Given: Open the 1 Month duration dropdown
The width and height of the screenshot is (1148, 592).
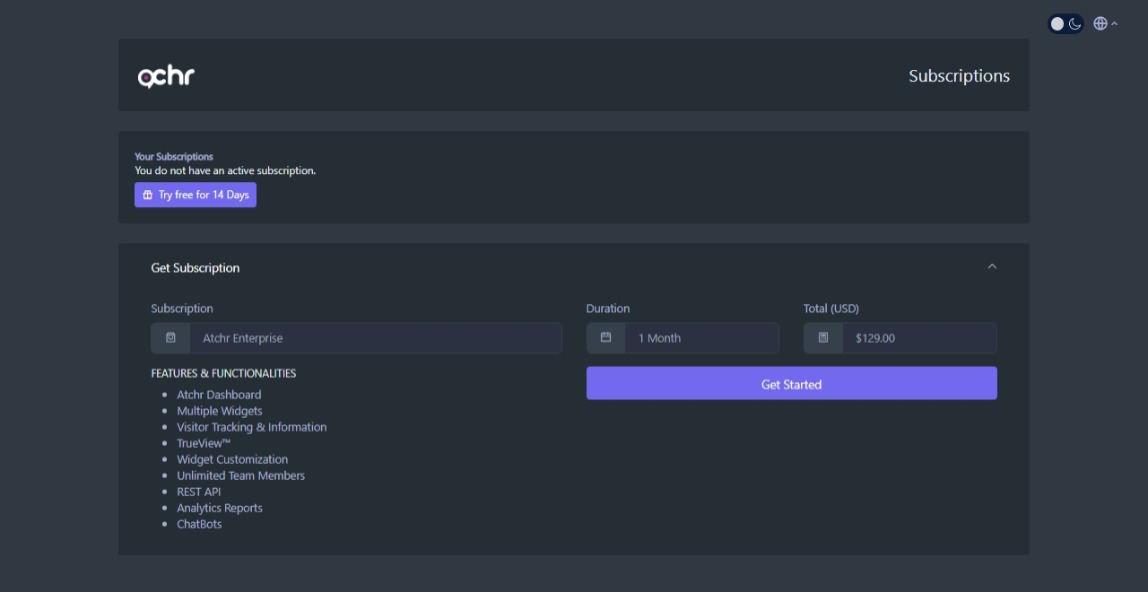Looking at the screenshot, I should [701, 338].
